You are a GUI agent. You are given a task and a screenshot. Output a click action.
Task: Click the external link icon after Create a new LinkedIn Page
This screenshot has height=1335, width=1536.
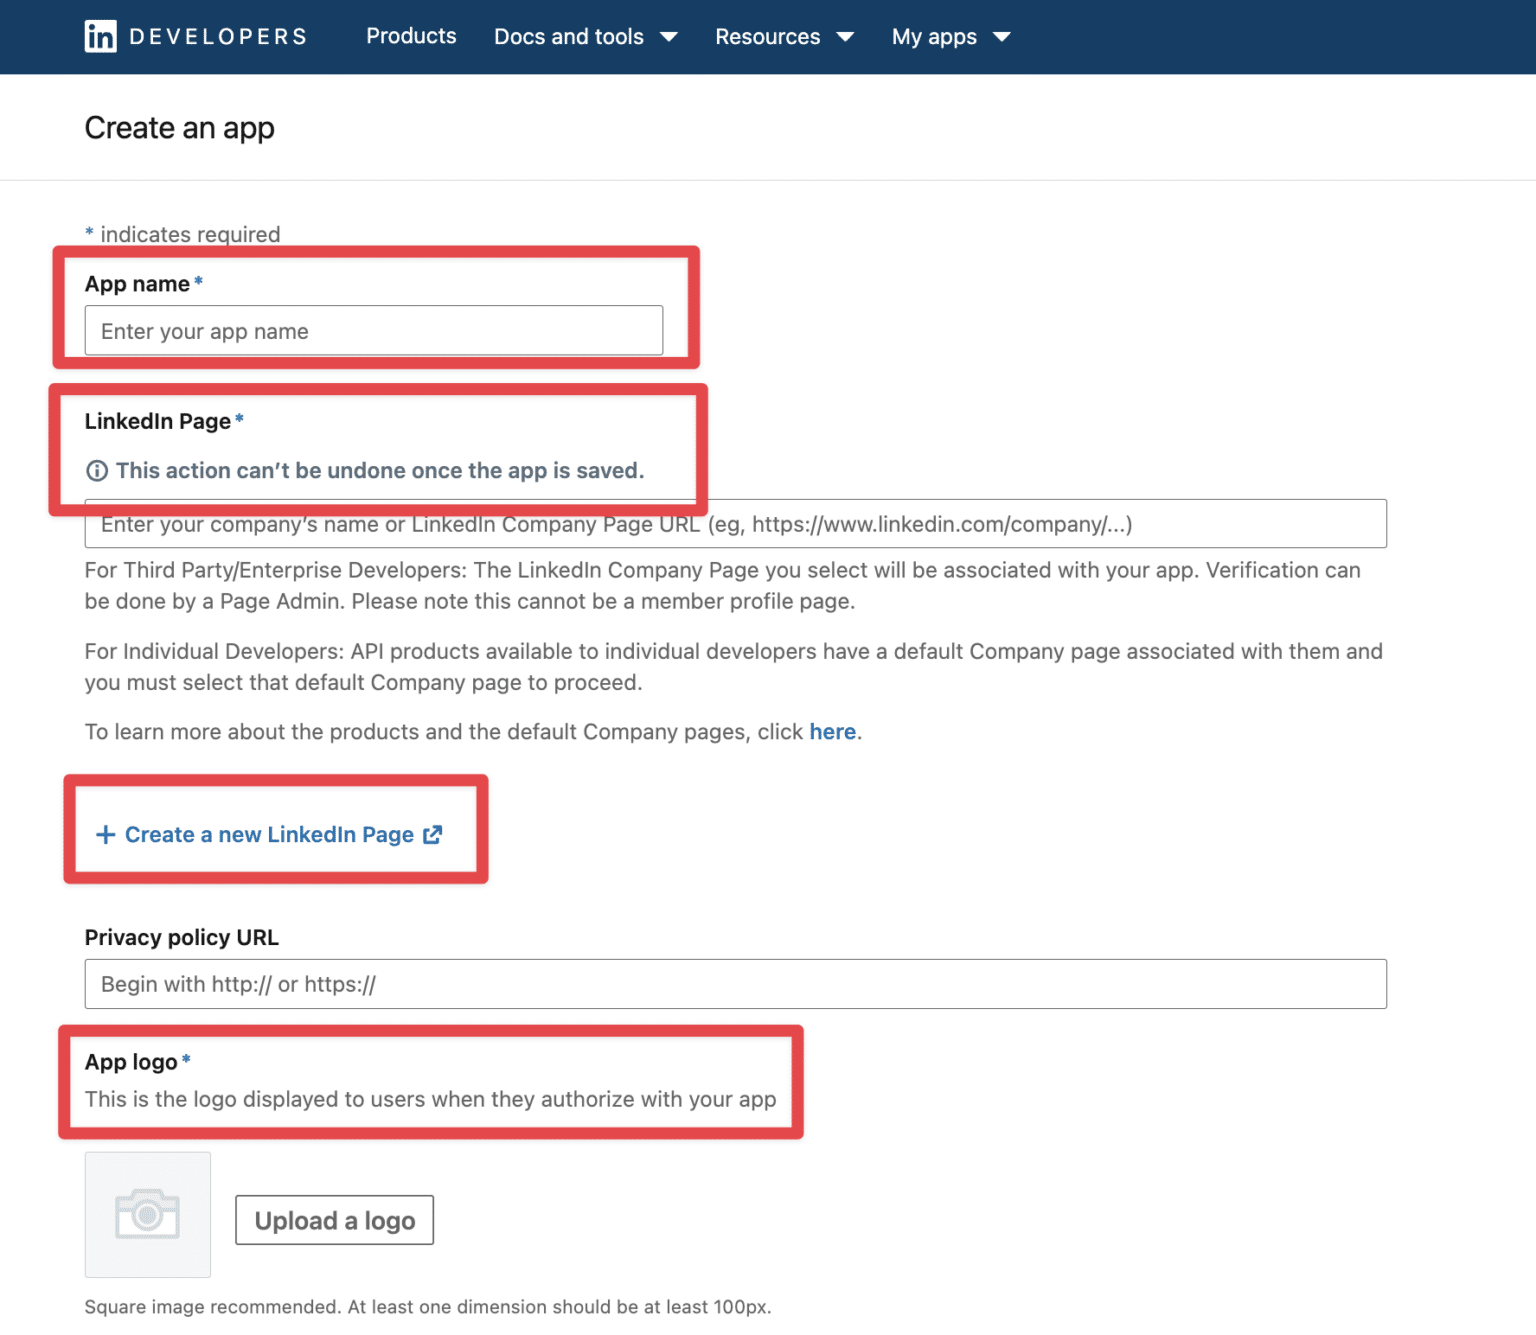click(432, 834)
